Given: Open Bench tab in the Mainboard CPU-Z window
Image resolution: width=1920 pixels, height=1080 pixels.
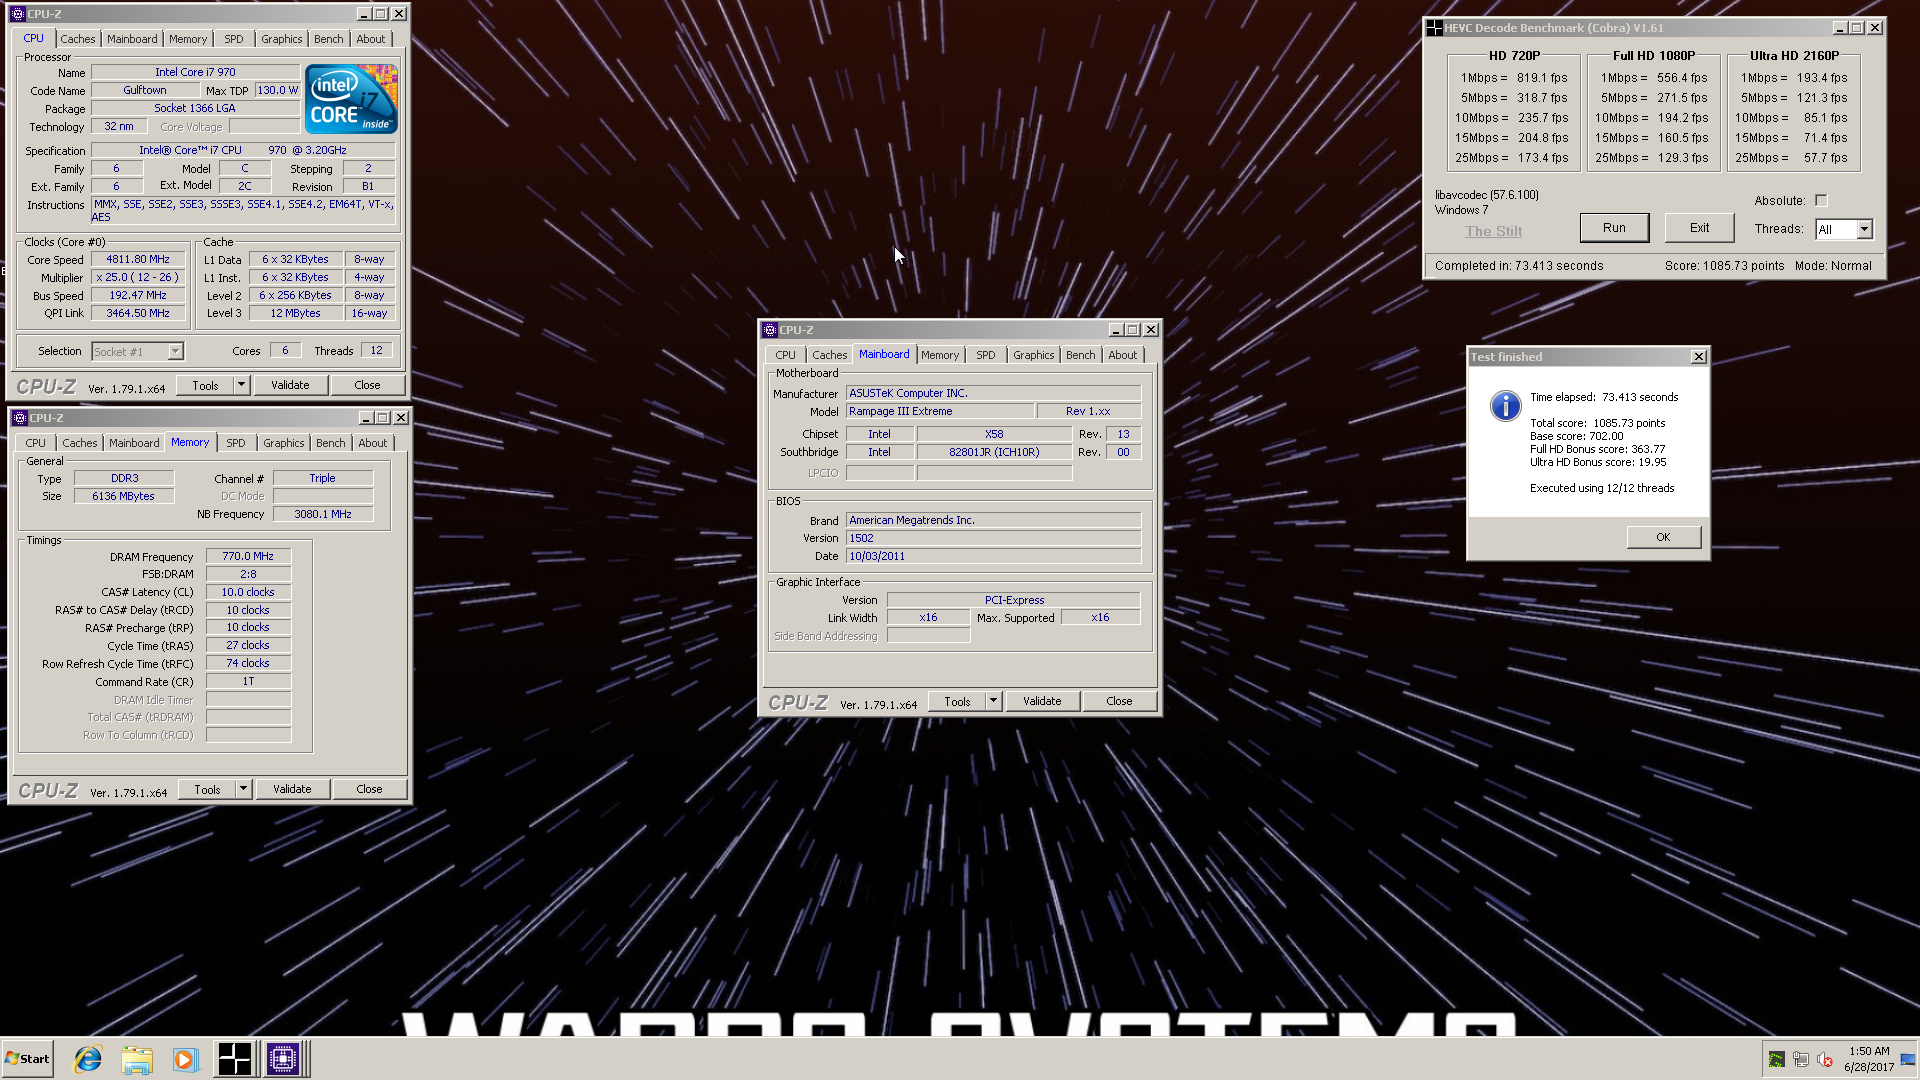Looking at the screenshot, I should (1080, 355).
